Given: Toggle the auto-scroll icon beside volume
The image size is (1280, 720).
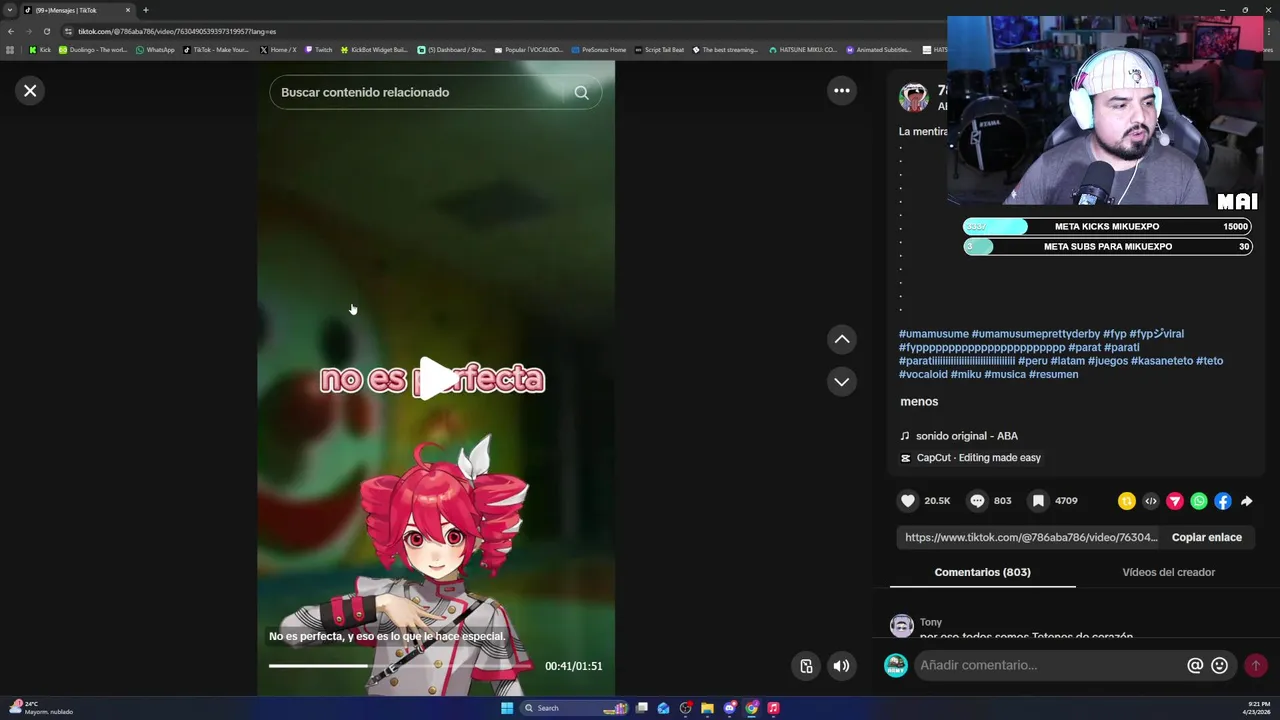Looking at the screenshot, I should click(806, 666).
